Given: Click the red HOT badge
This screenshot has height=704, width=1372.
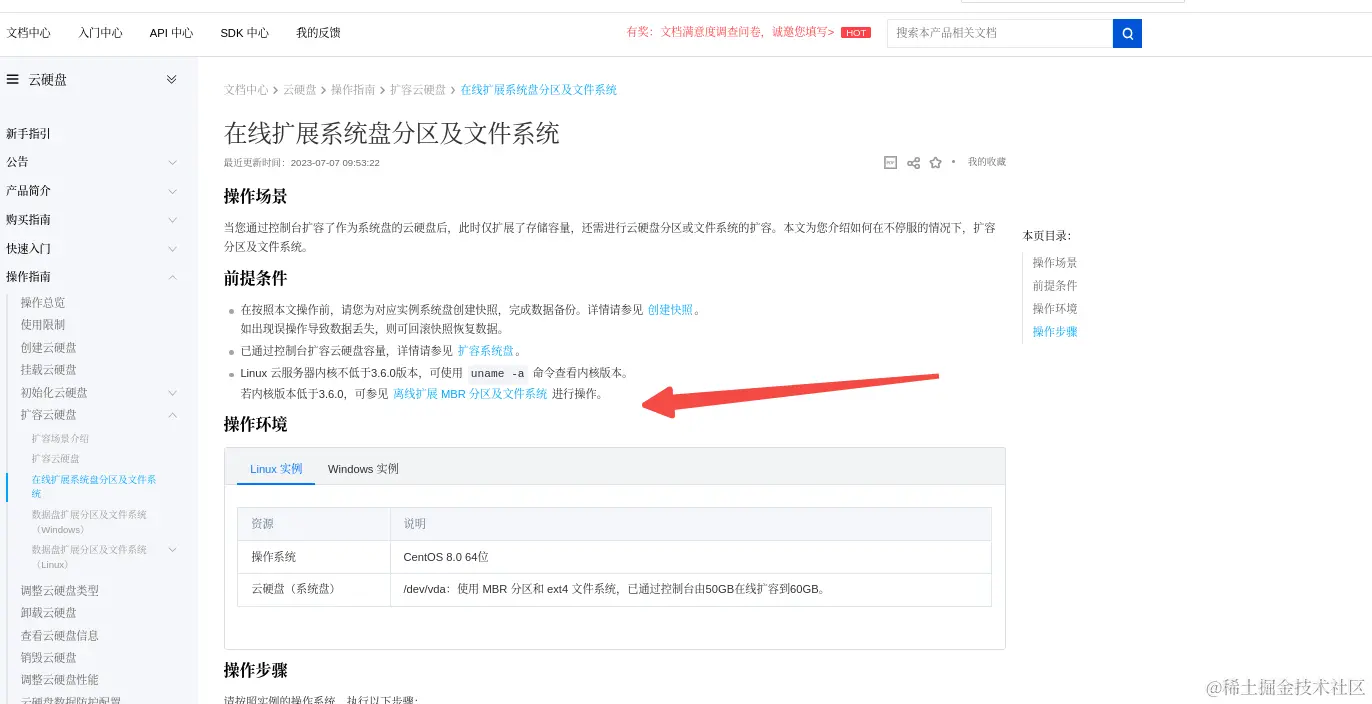Looking at the screenshot, I should coord(856,33).
